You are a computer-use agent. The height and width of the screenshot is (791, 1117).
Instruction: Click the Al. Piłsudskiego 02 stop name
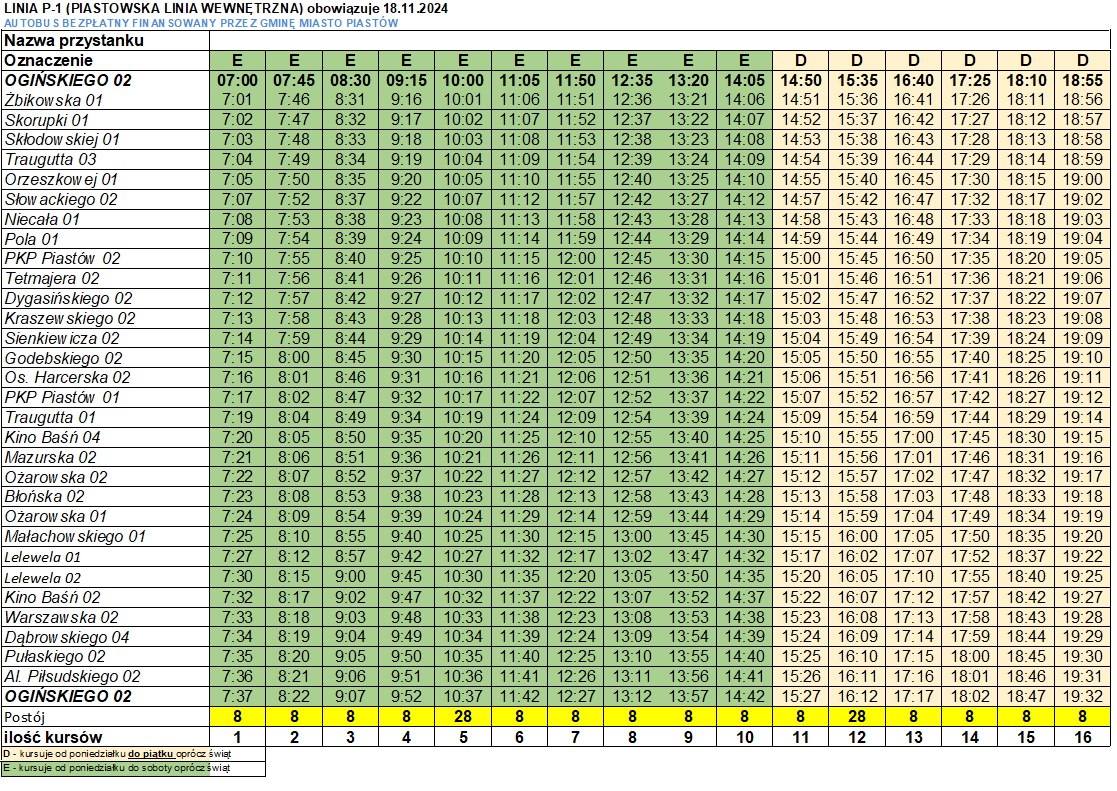point(73,677)
